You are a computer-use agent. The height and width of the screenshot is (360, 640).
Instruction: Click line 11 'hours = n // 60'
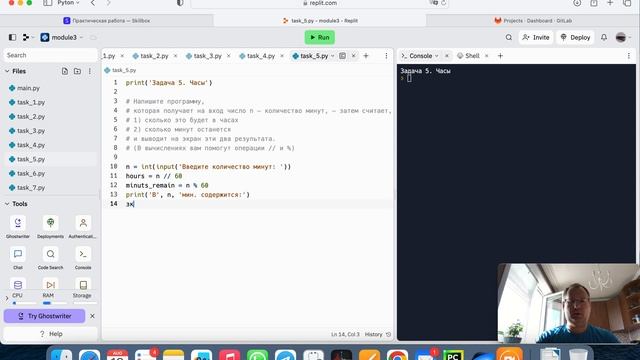pos(154,176)
